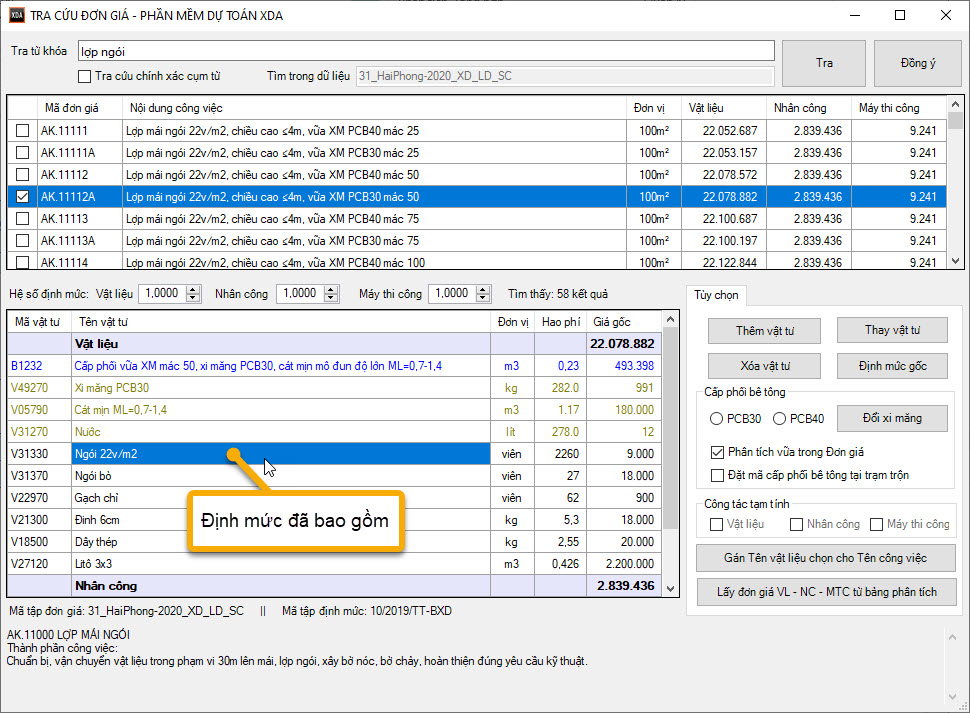Check the Nhân công tạm tính checkbox

point(796,524)
